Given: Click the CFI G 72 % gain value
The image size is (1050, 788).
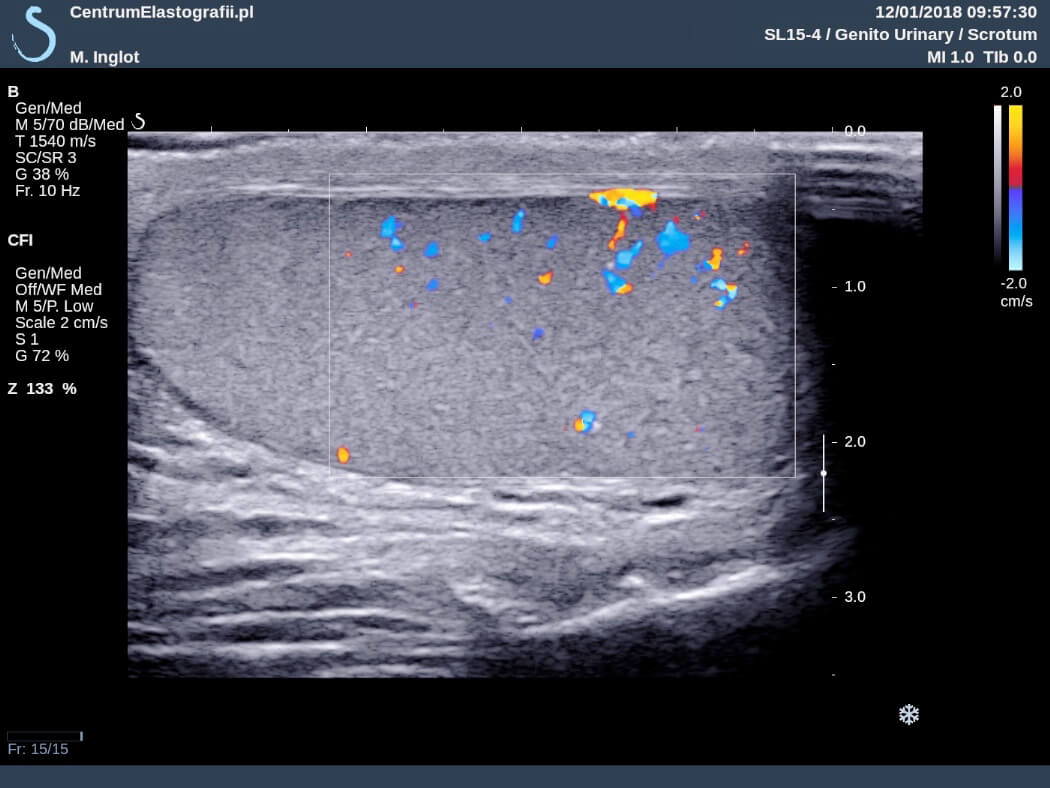Looking at the screenshot, I should (x=42, y=355).
